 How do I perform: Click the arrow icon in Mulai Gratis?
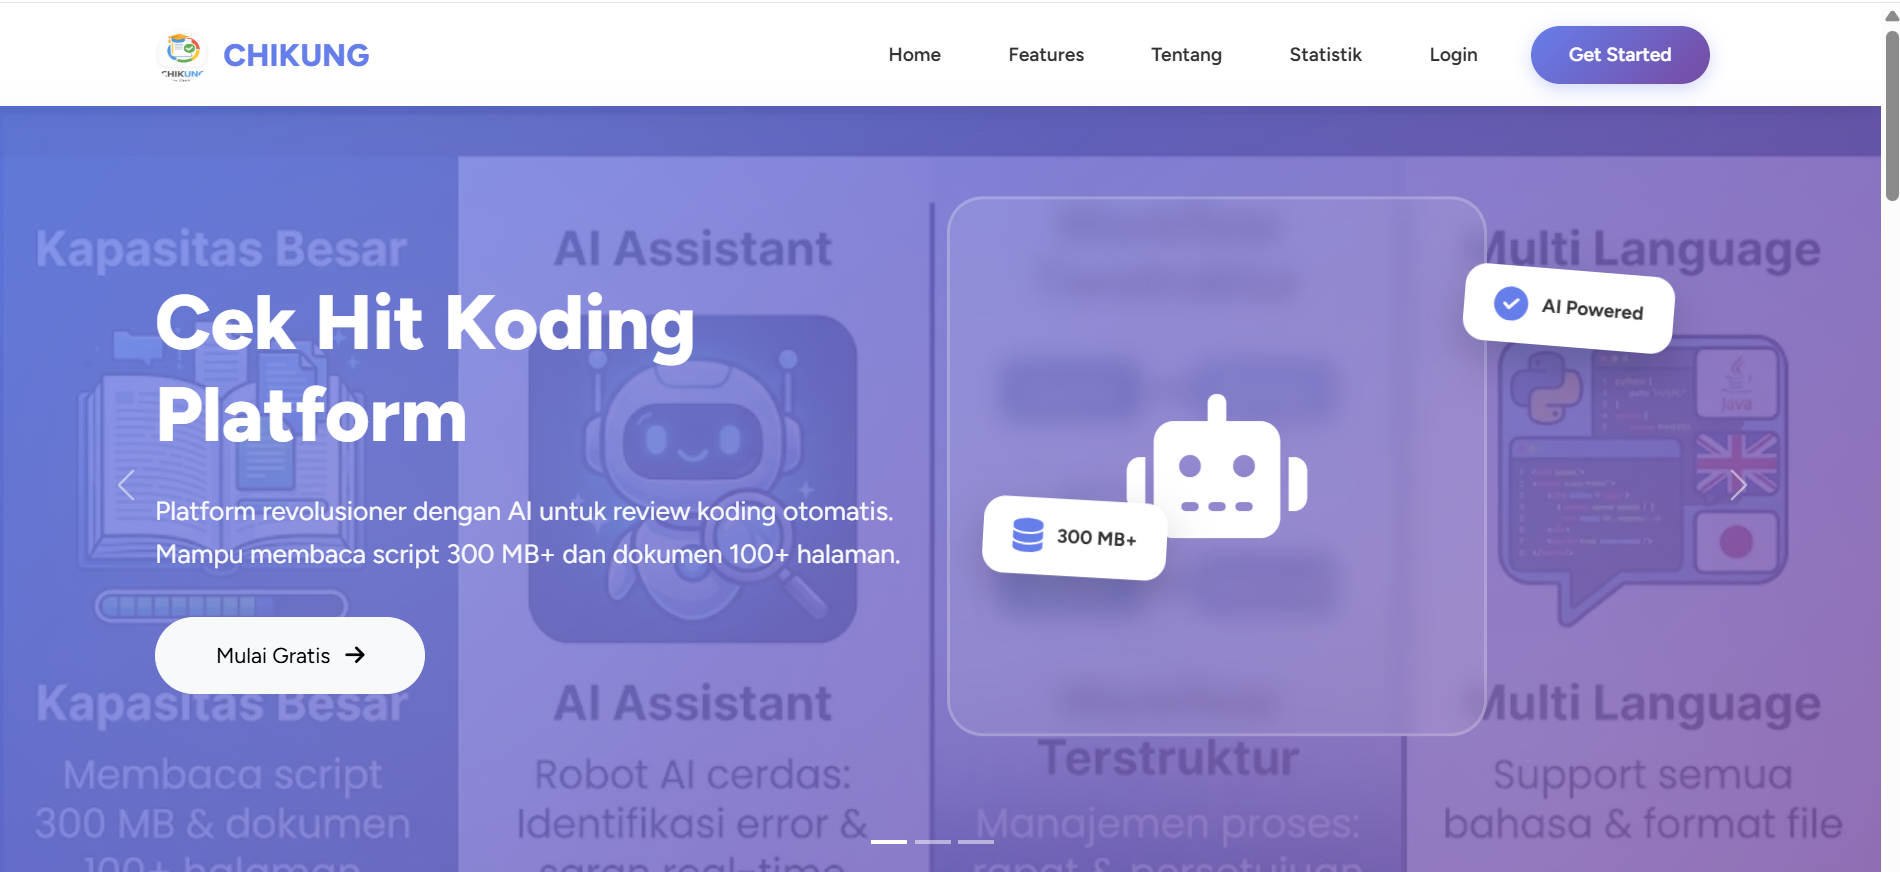pyautogui.click(x=355, y=655)
